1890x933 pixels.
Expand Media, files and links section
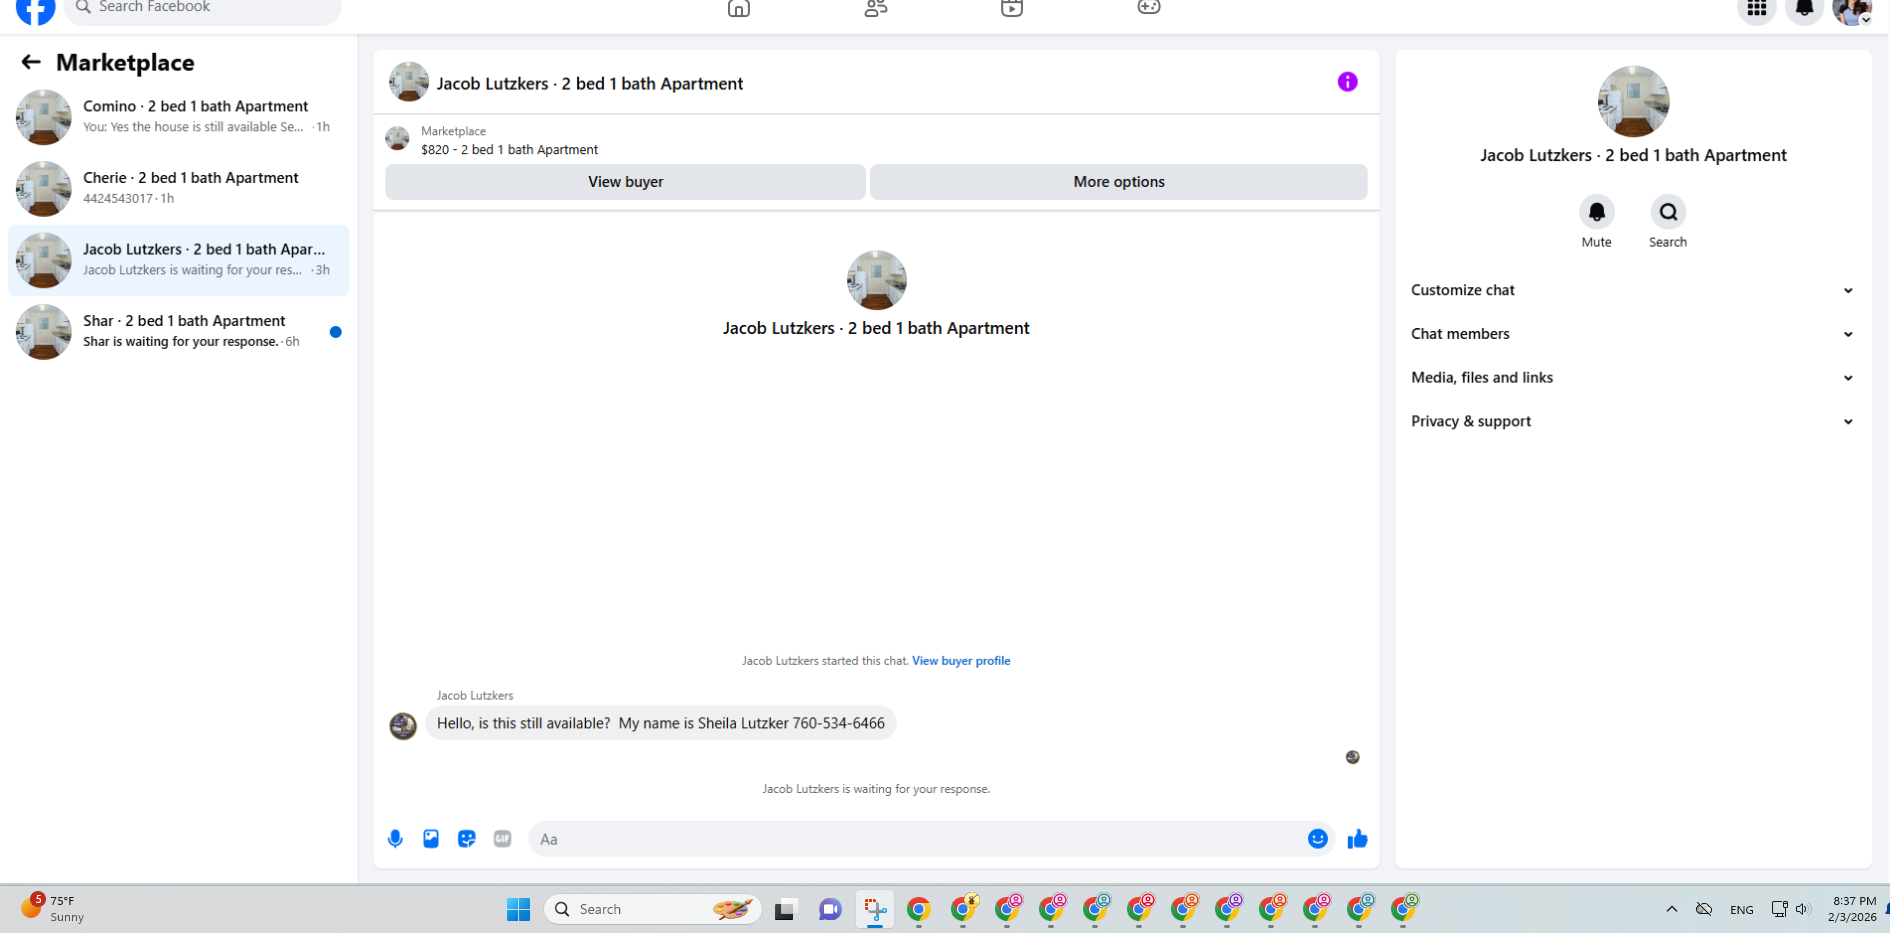pyautogui.click(x=1633, y=378)
